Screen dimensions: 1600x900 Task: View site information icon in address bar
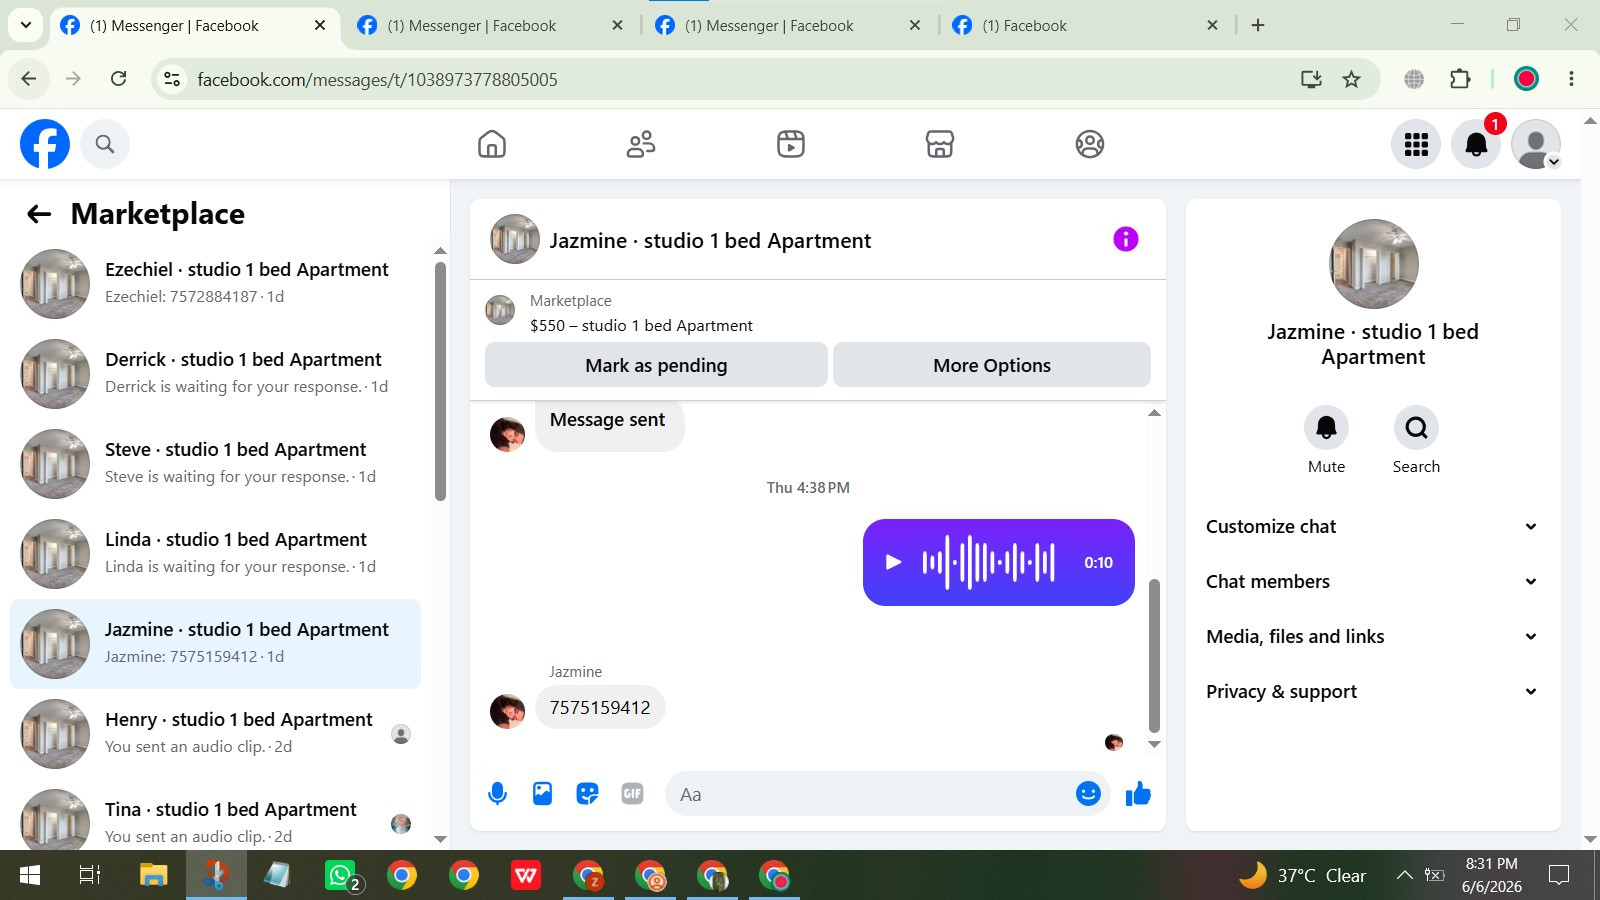click(172, 79)
